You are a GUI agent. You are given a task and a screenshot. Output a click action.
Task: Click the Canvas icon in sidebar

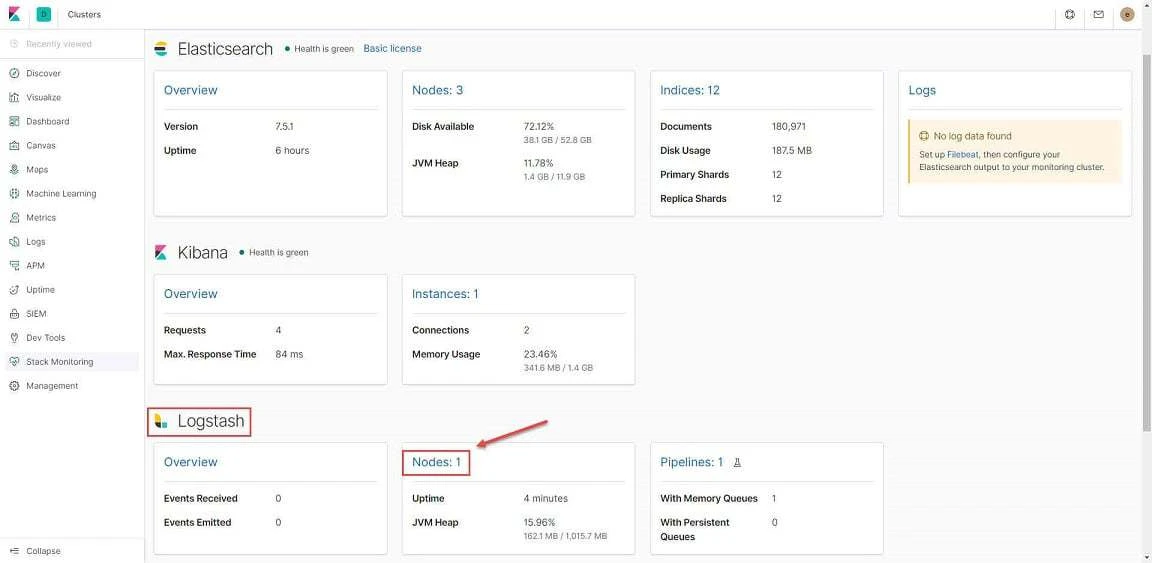point(14,146)
